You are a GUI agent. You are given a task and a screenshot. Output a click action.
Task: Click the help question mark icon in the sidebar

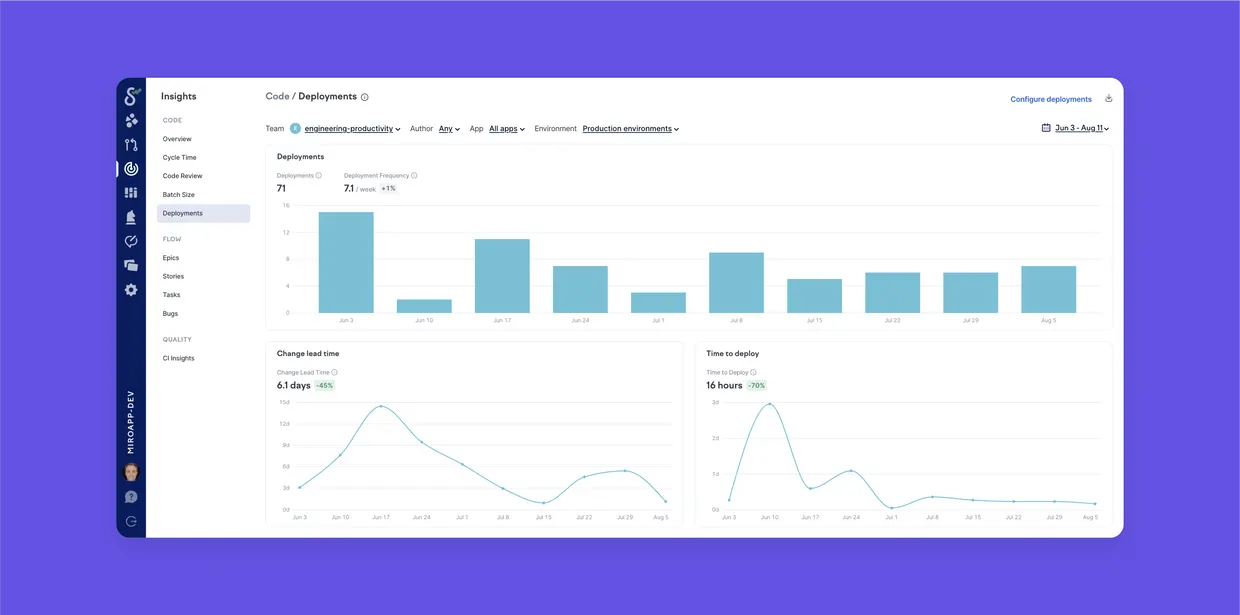click(x=131, y=497)
